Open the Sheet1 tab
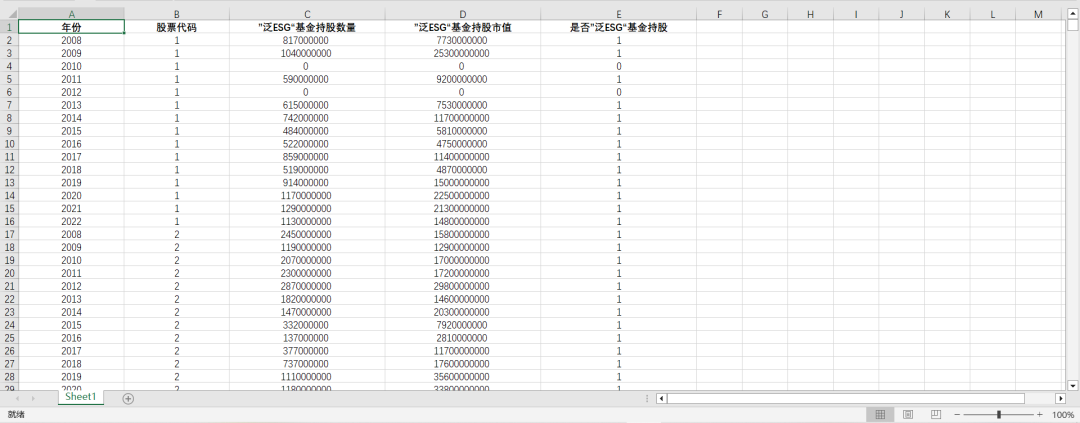1080x423 pixels. coord(80,397)
